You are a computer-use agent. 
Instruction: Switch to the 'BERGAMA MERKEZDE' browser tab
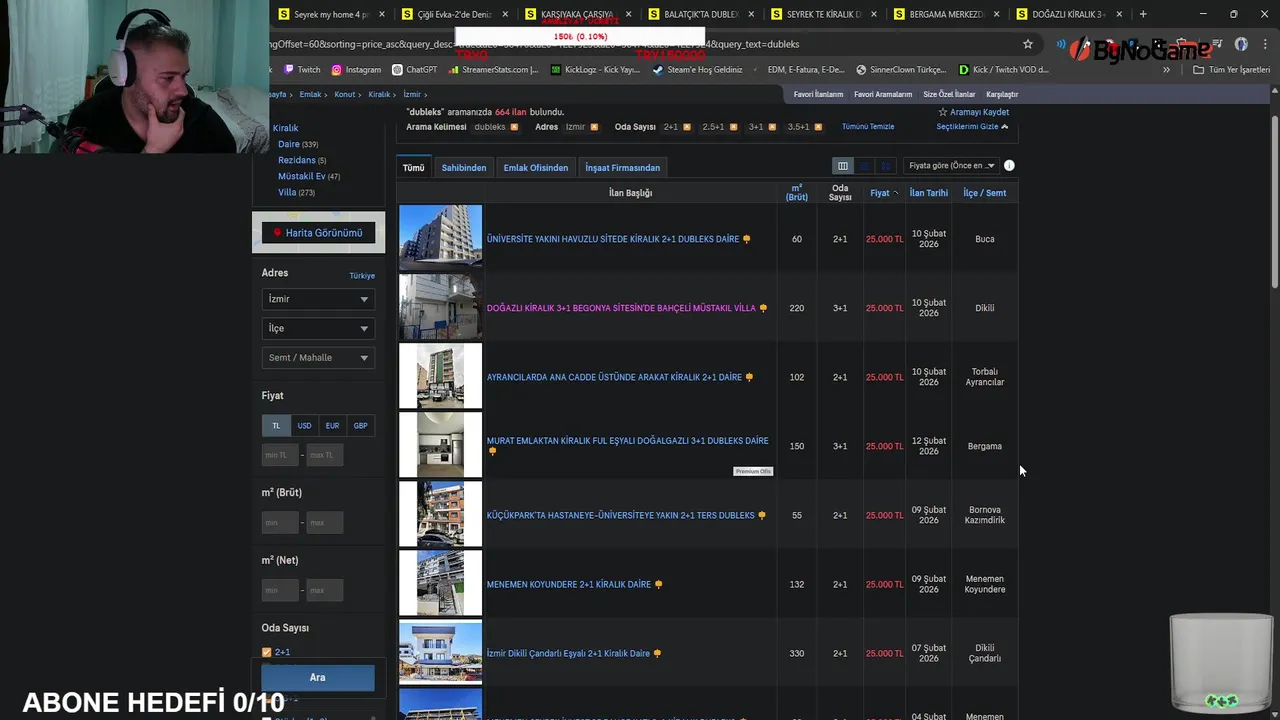(946, 14)
